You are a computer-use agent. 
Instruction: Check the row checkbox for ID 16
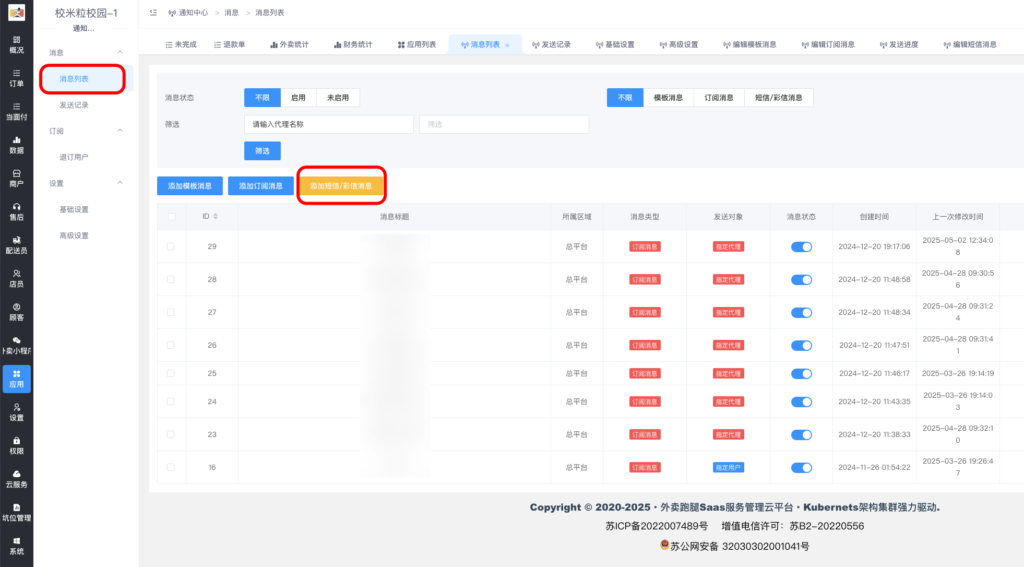click(170, 467)
